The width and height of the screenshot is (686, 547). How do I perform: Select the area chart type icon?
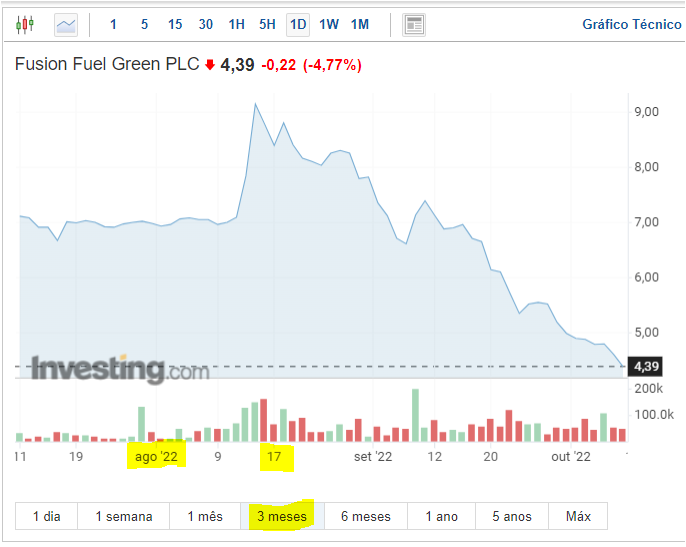coord(66,25)
